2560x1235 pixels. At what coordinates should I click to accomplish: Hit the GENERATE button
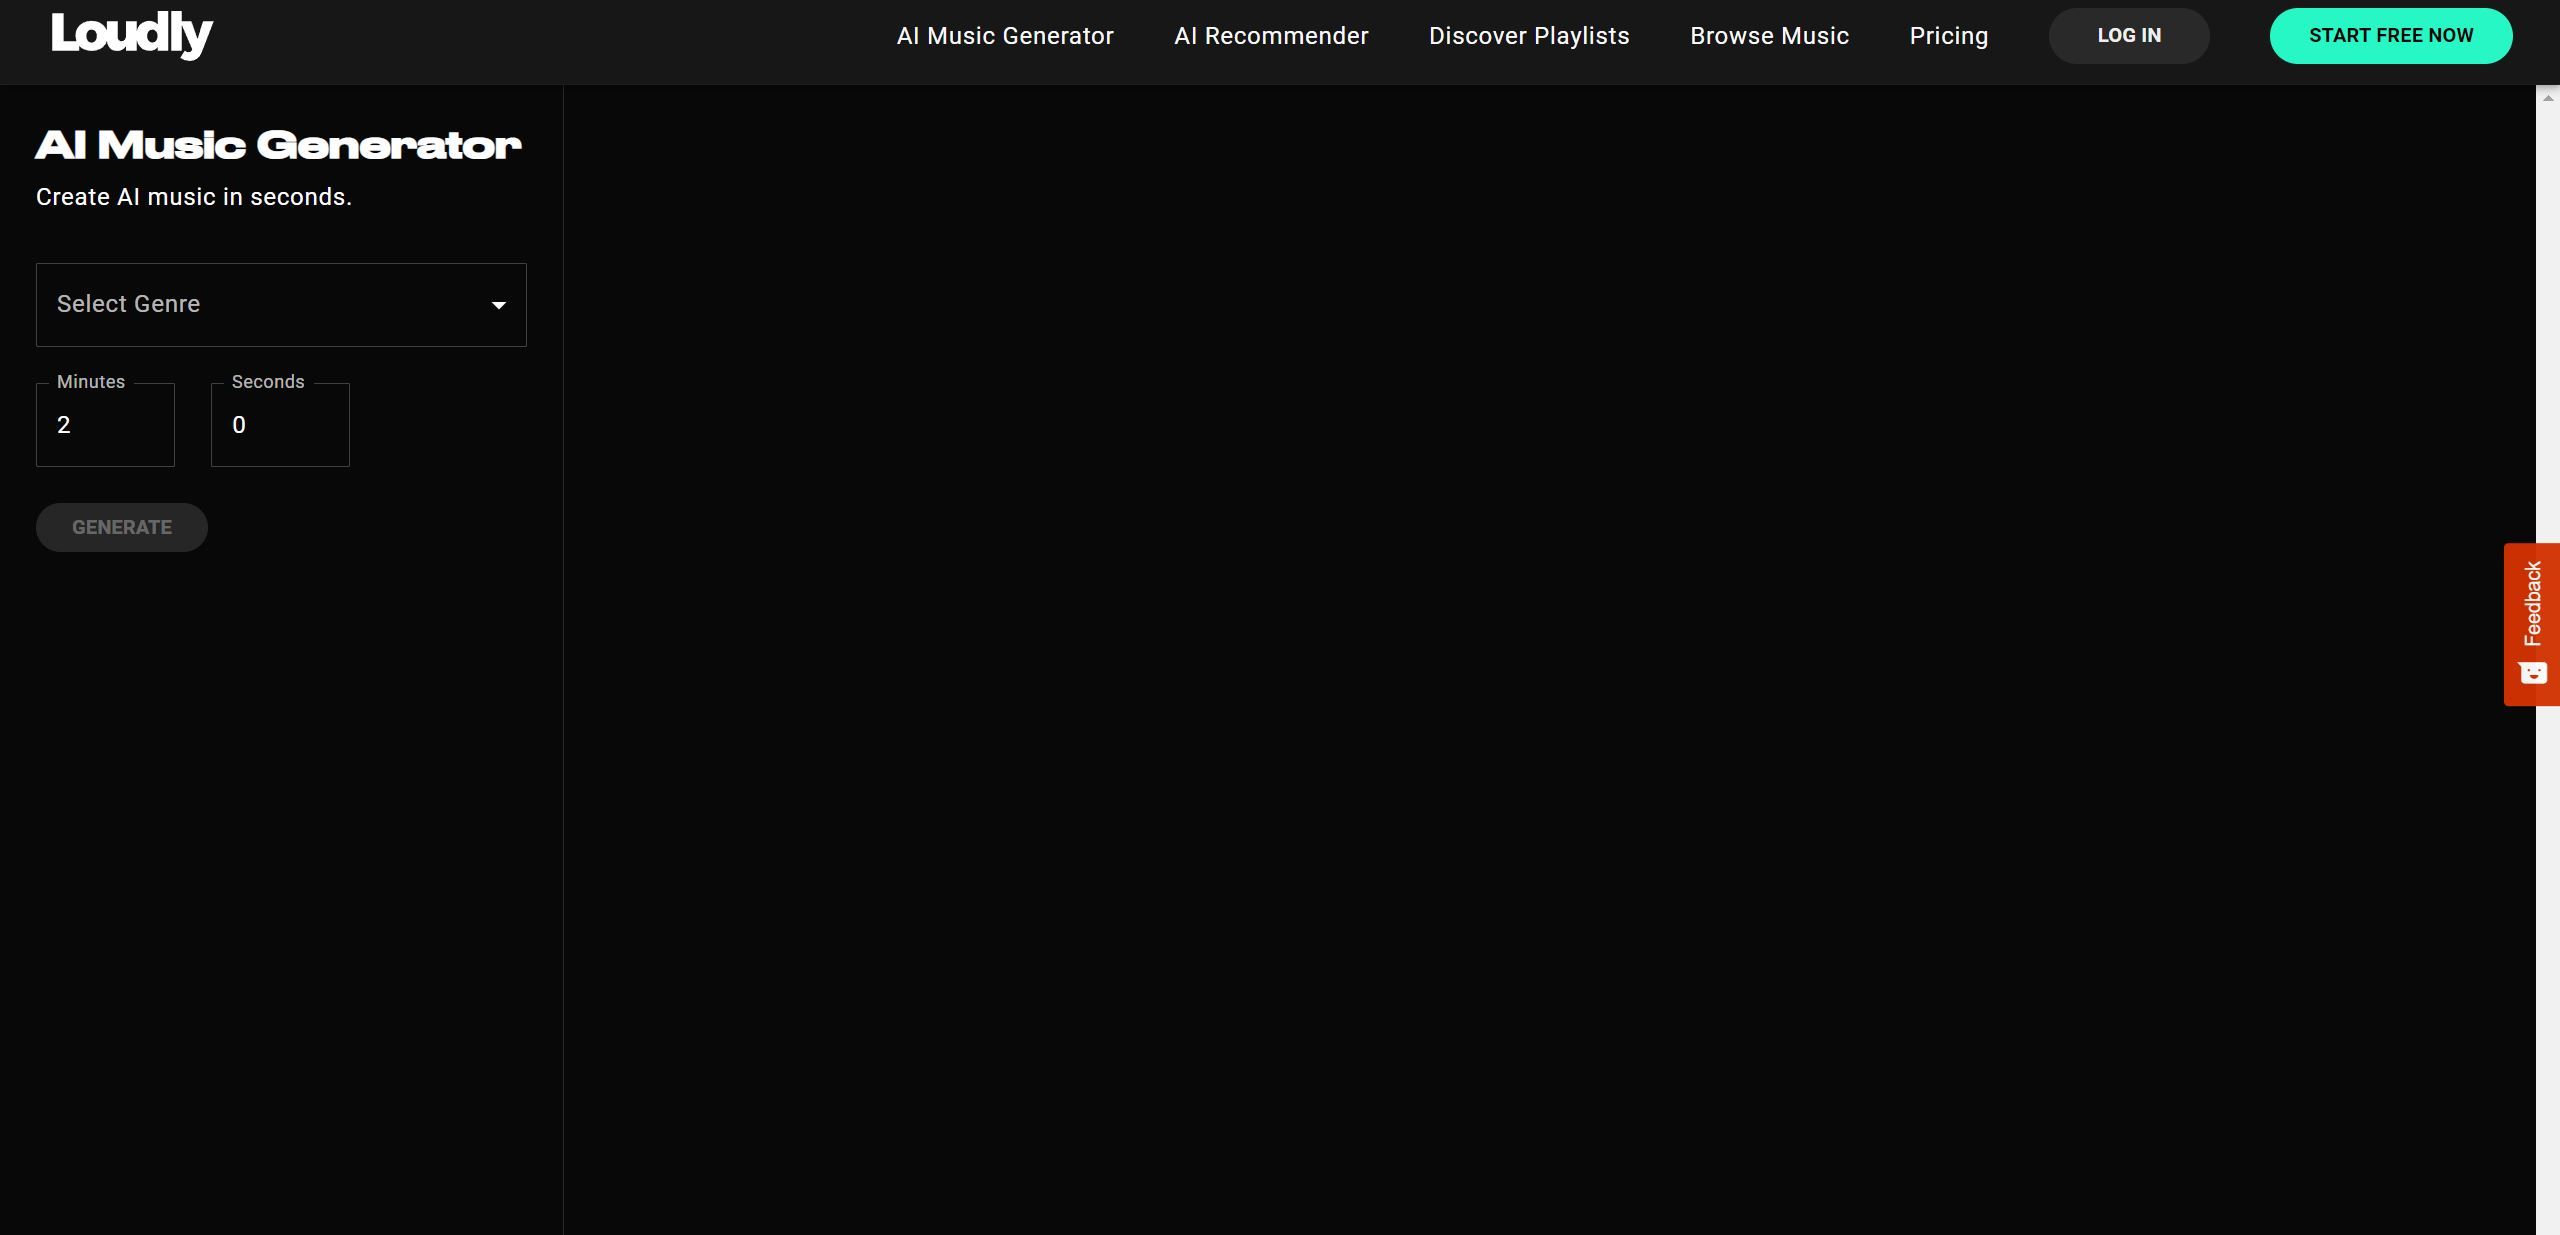point(122,527)
